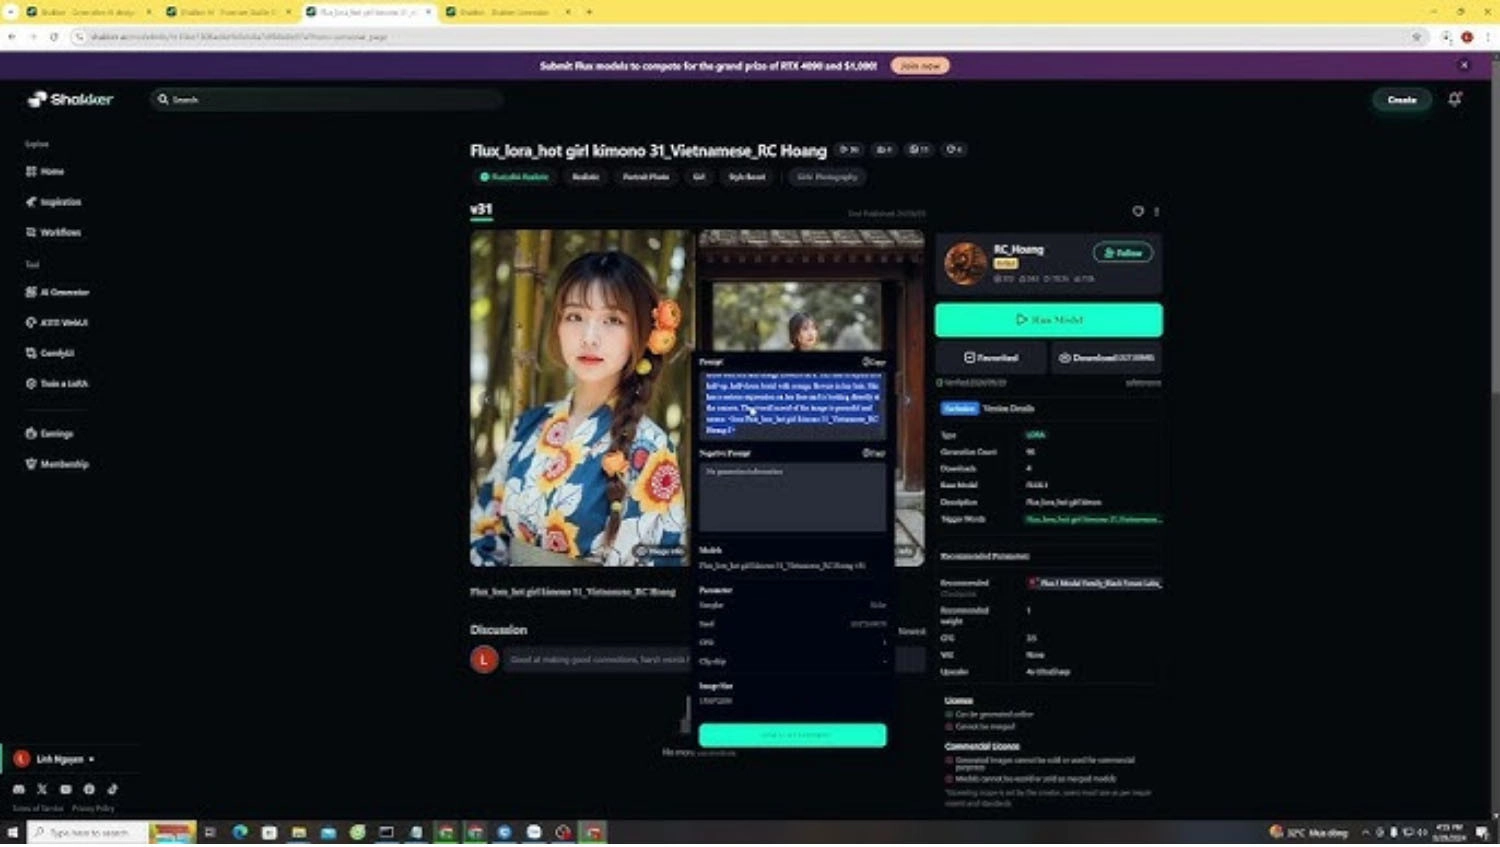Click the Search field in the header

point(327,99)
